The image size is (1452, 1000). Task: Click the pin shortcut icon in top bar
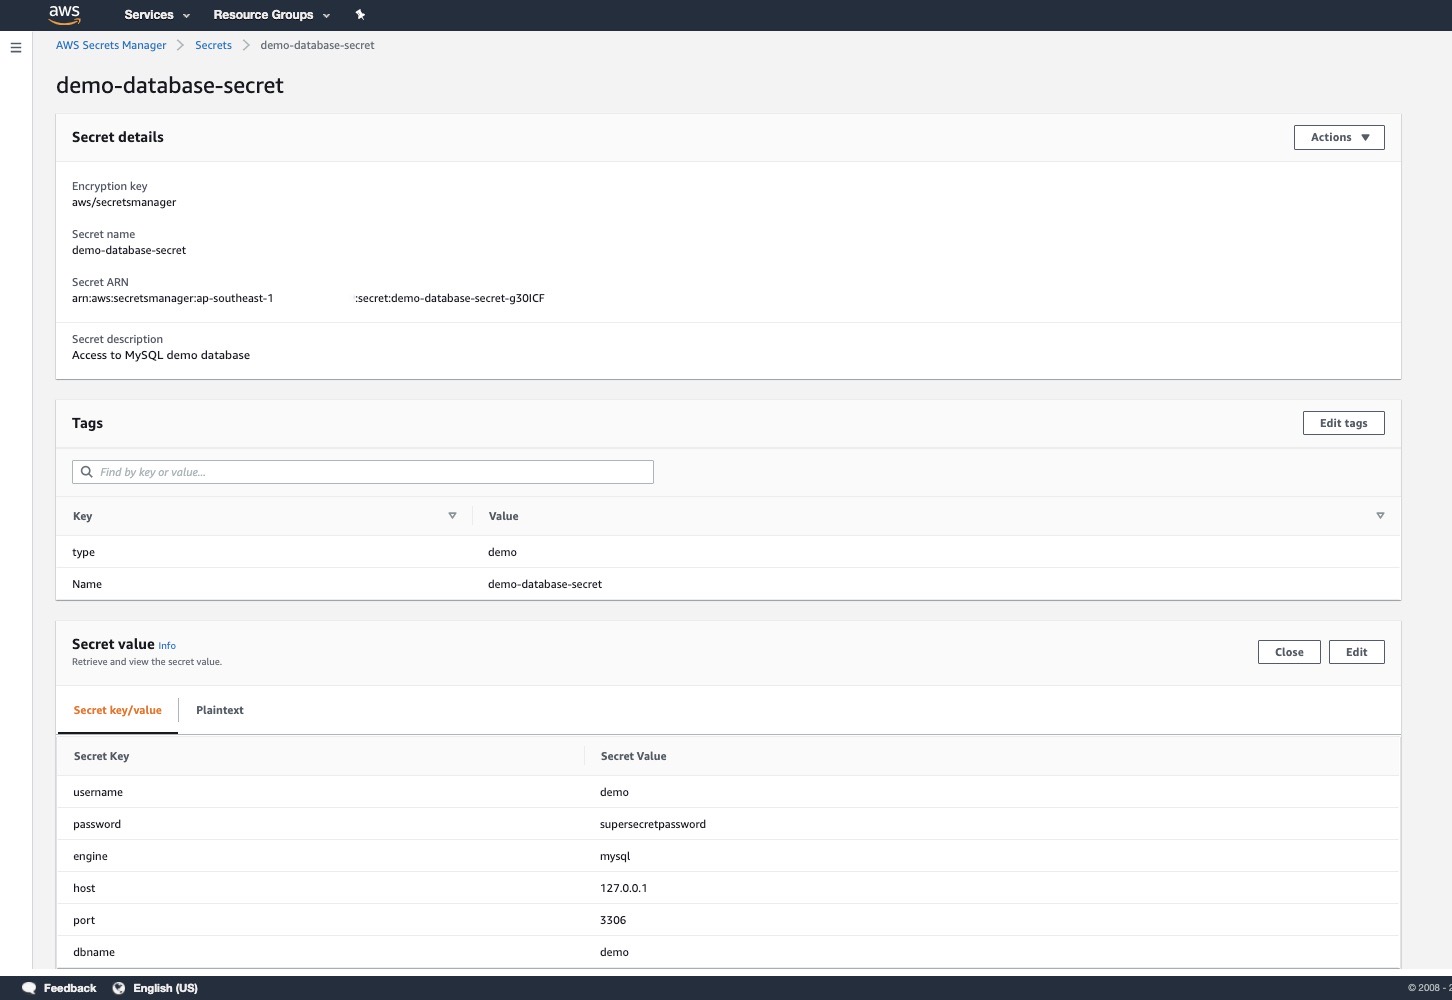point(360,15)
